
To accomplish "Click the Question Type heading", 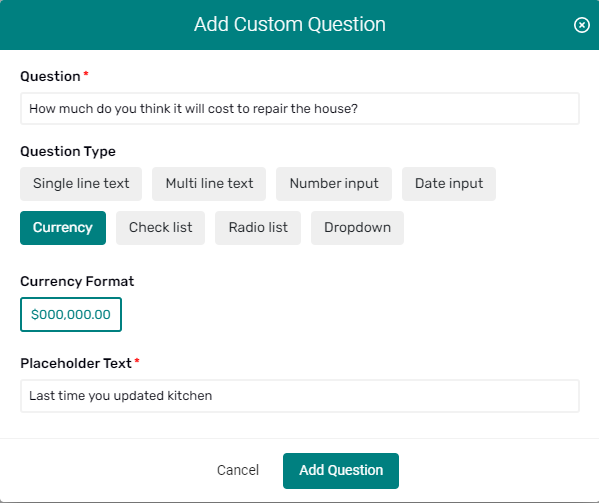I will (68, 152).
